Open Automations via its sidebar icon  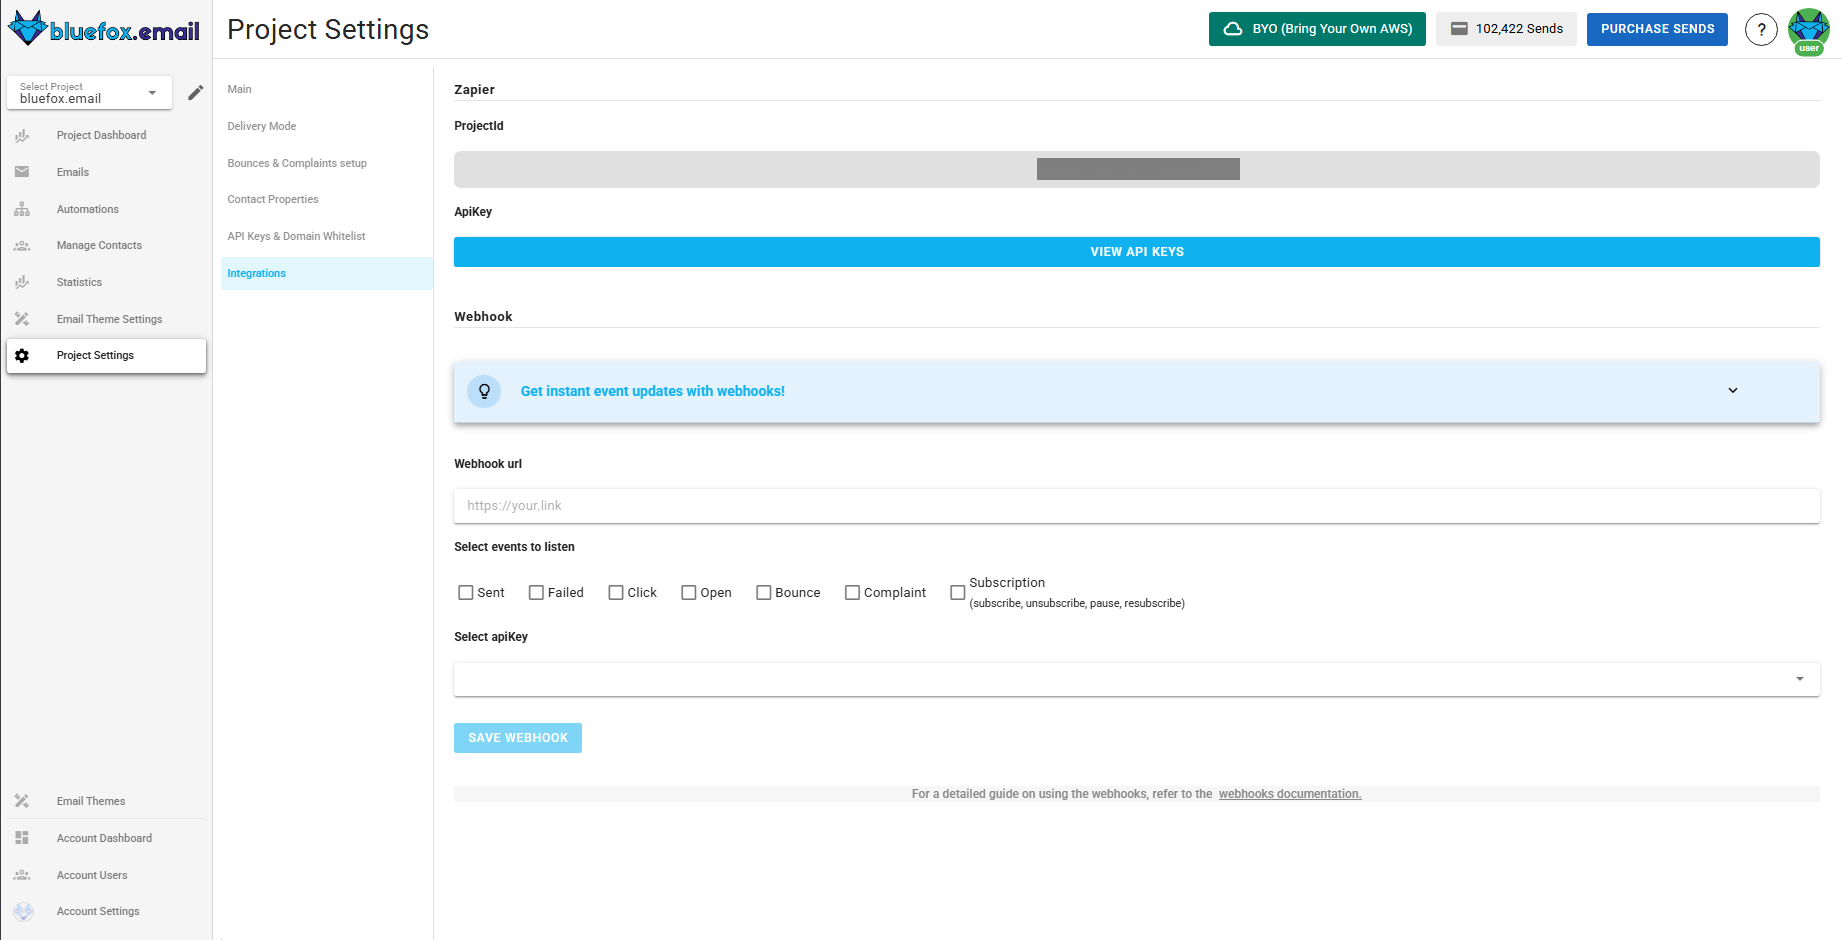click(22, 208)
